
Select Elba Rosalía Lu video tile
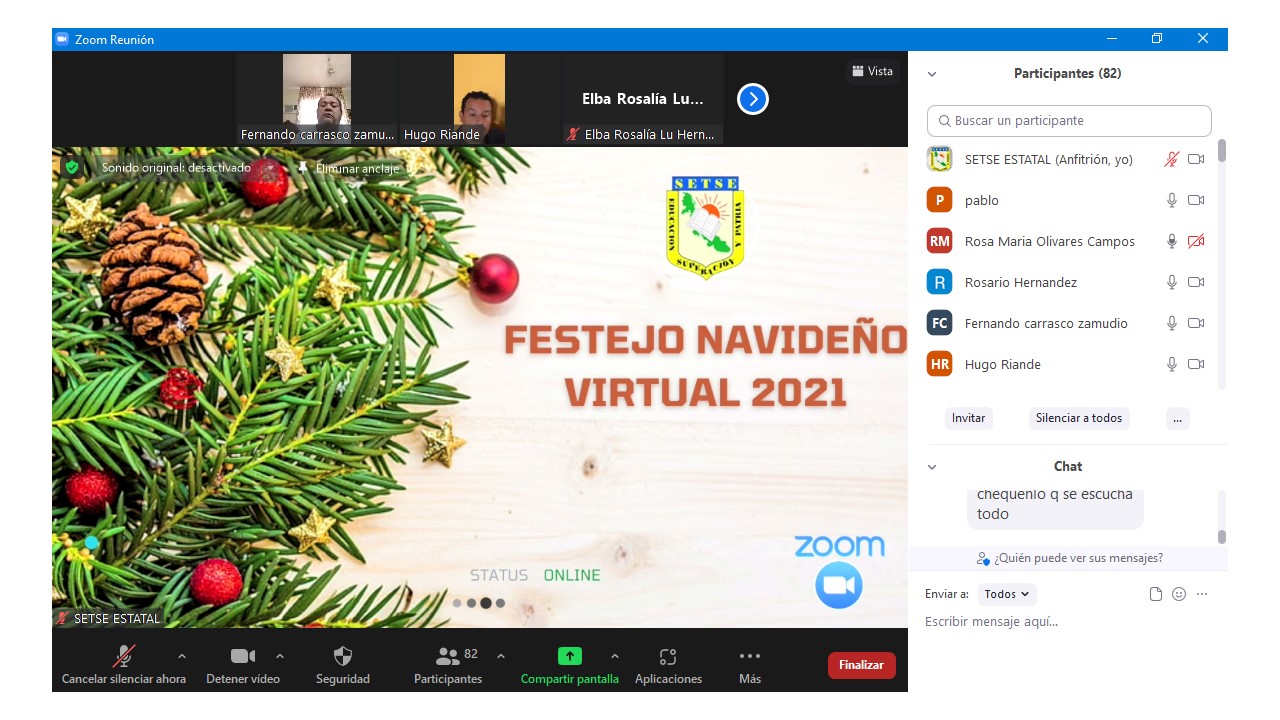click(643, 99)
